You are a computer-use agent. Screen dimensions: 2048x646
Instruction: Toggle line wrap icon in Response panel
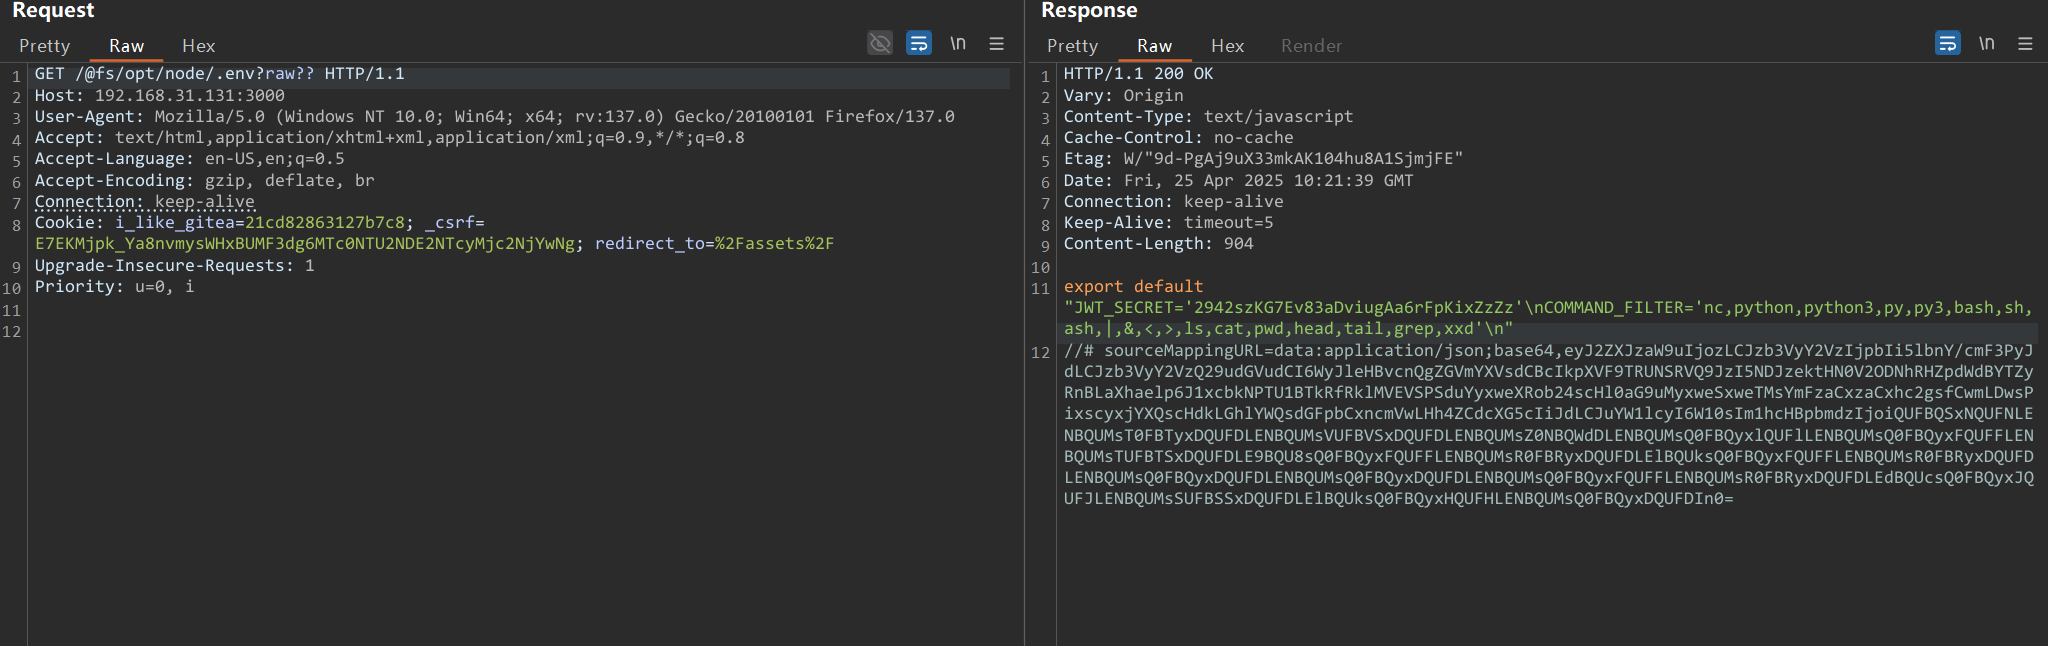(1948, 43)
